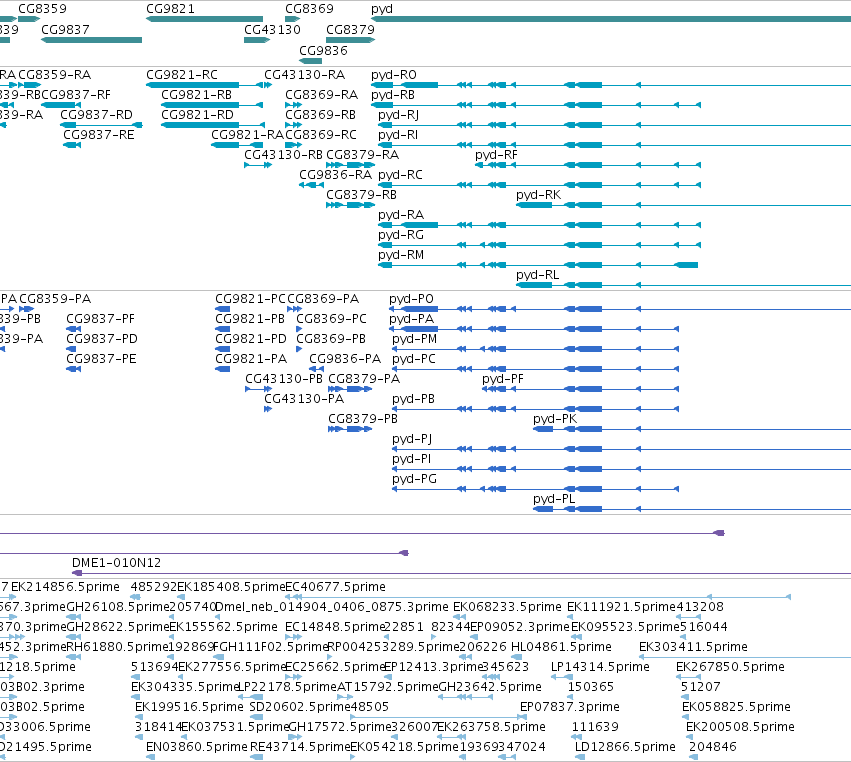Select the pyd-RC transcript label

point(401,175)
